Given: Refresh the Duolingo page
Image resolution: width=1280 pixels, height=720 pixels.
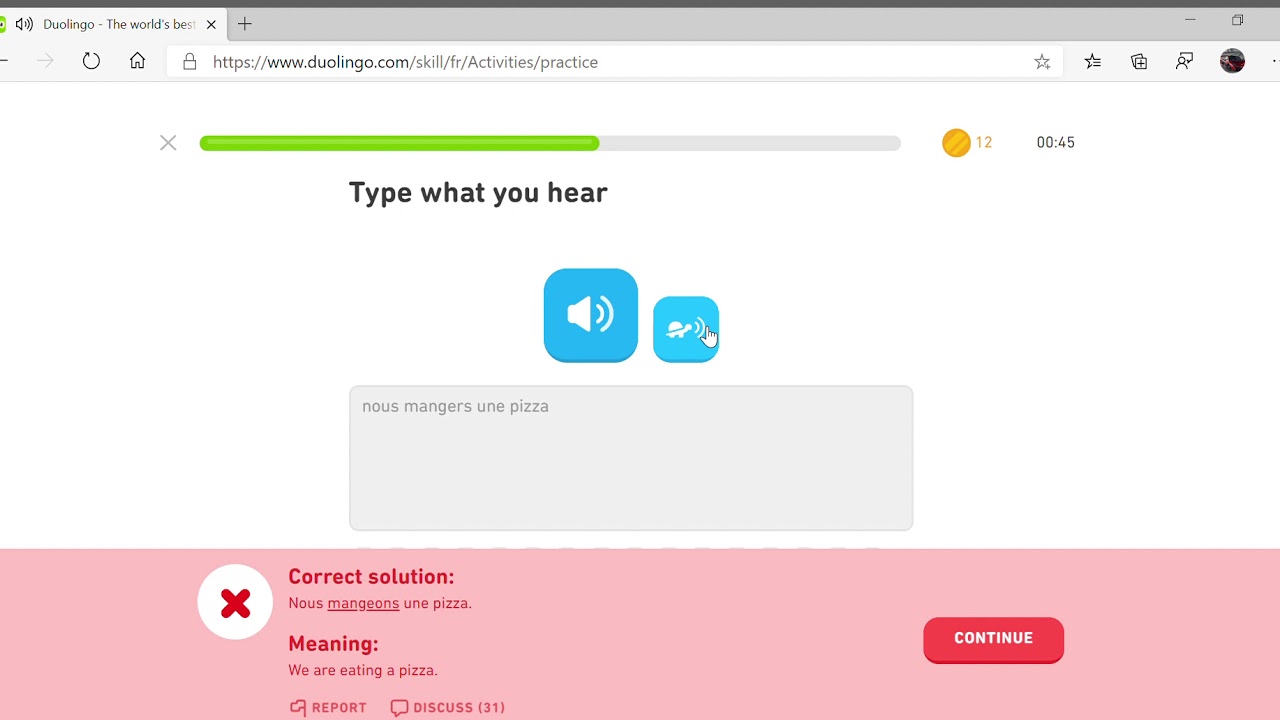Looking at the screenshot, I should point(91,62).
